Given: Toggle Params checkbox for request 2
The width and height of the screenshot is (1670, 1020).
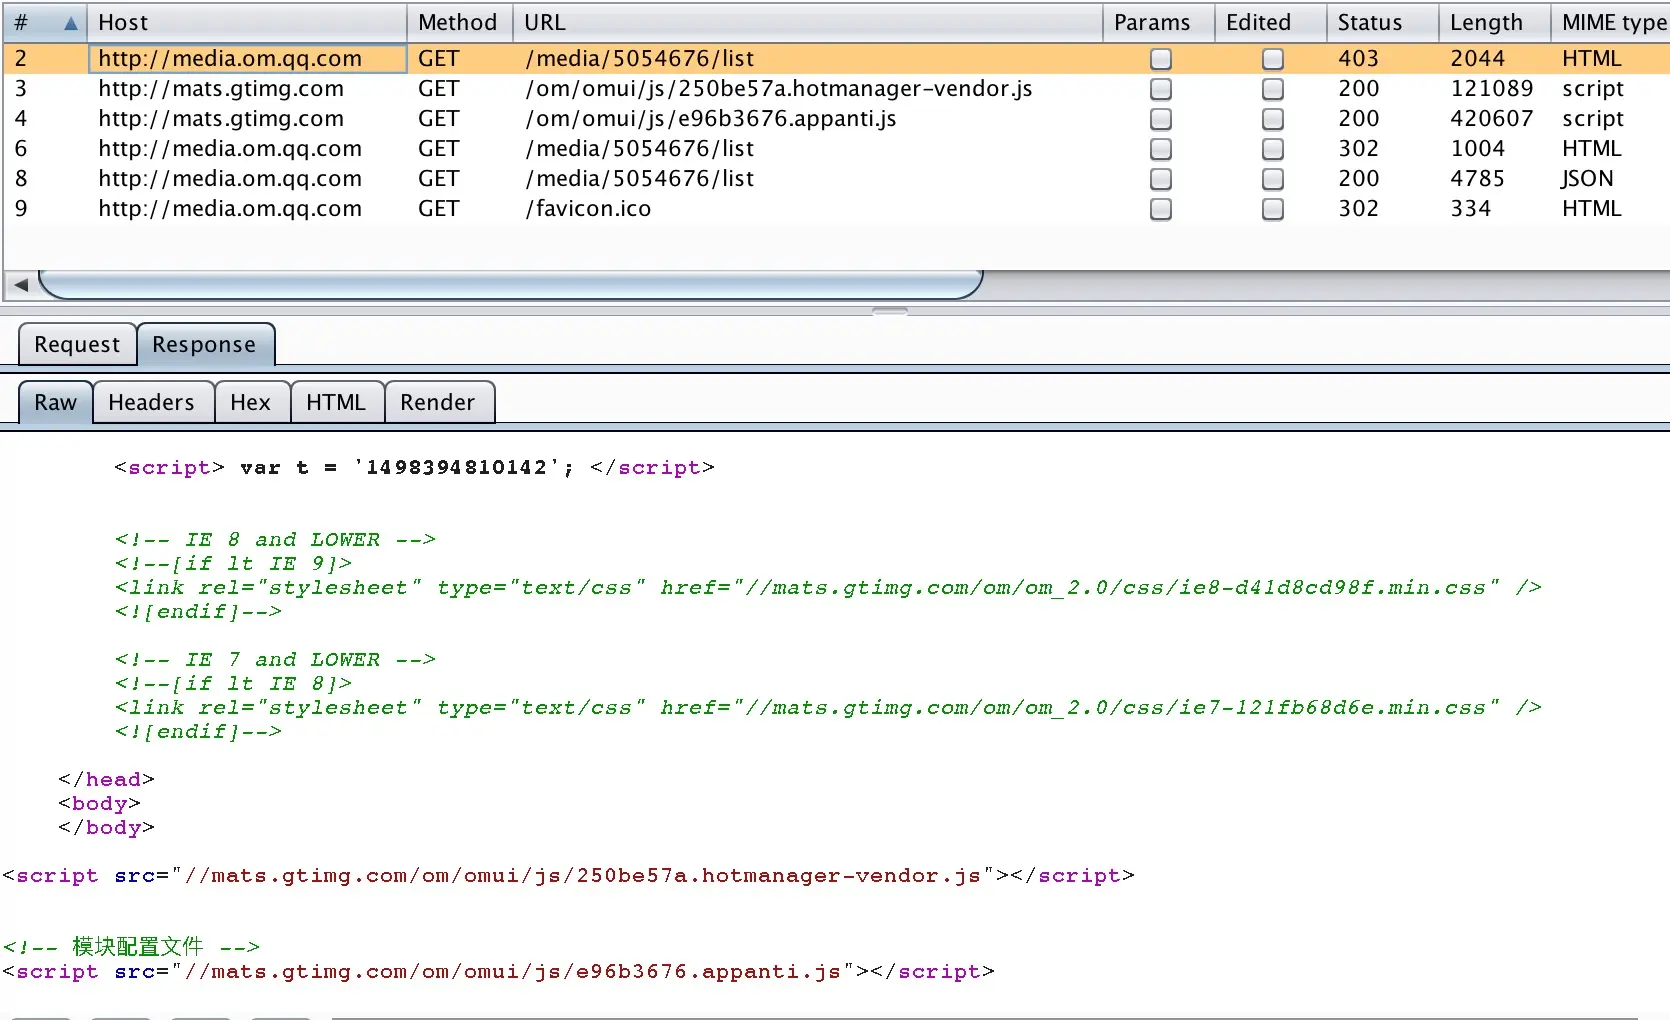Looking at the screenshot, I should click(1160, 59).
